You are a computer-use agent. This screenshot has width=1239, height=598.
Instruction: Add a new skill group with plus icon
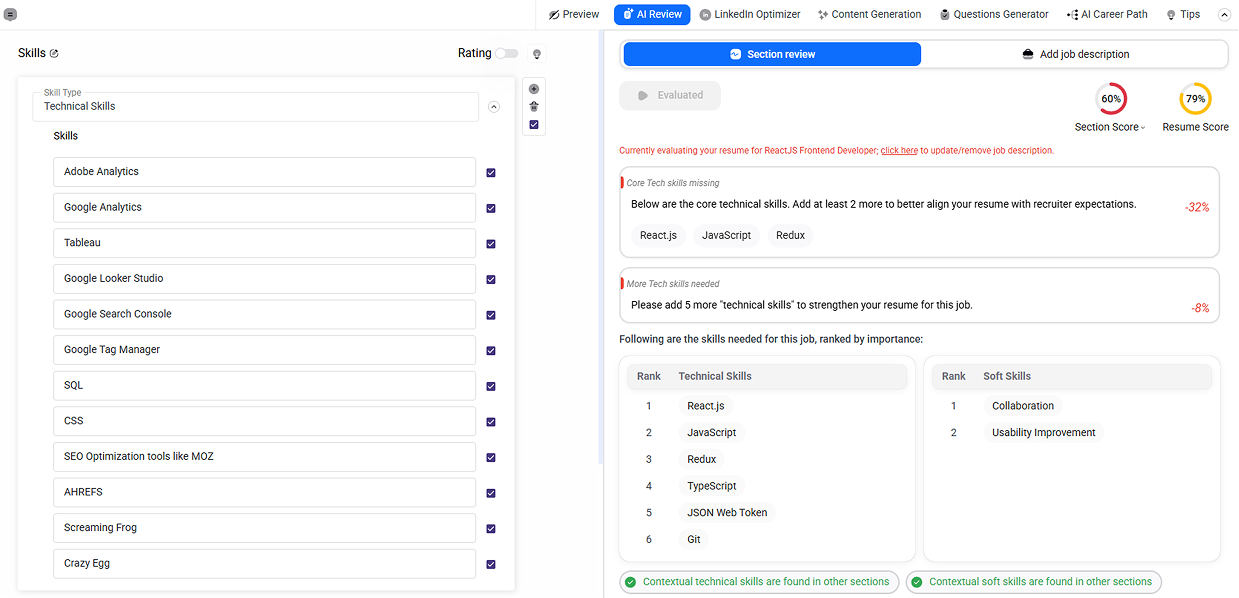534,89
